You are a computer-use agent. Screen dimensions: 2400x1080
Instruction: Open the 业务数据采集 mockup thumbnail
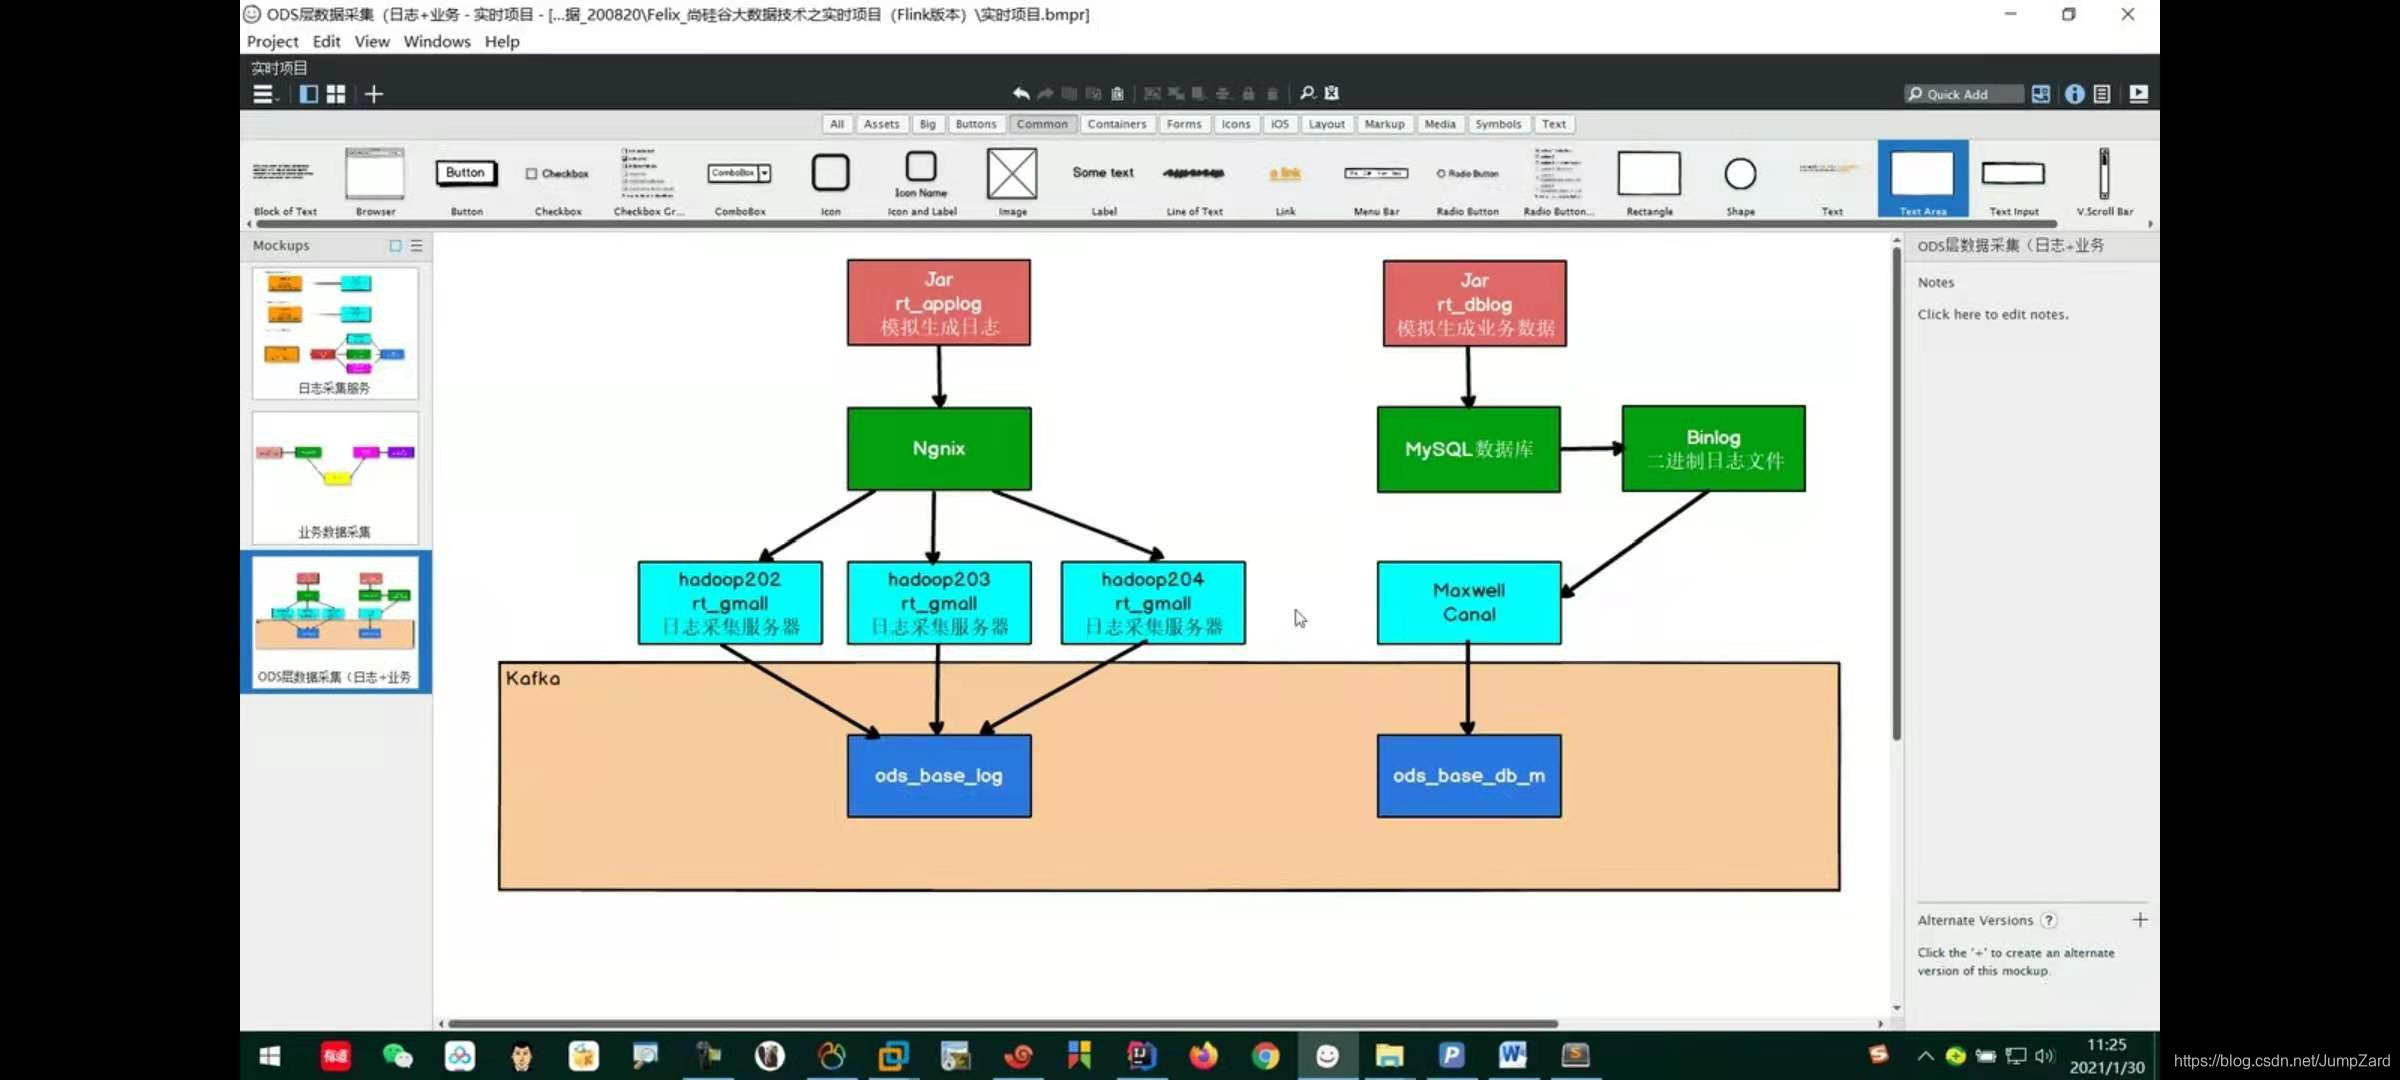(x=335, y=478)
